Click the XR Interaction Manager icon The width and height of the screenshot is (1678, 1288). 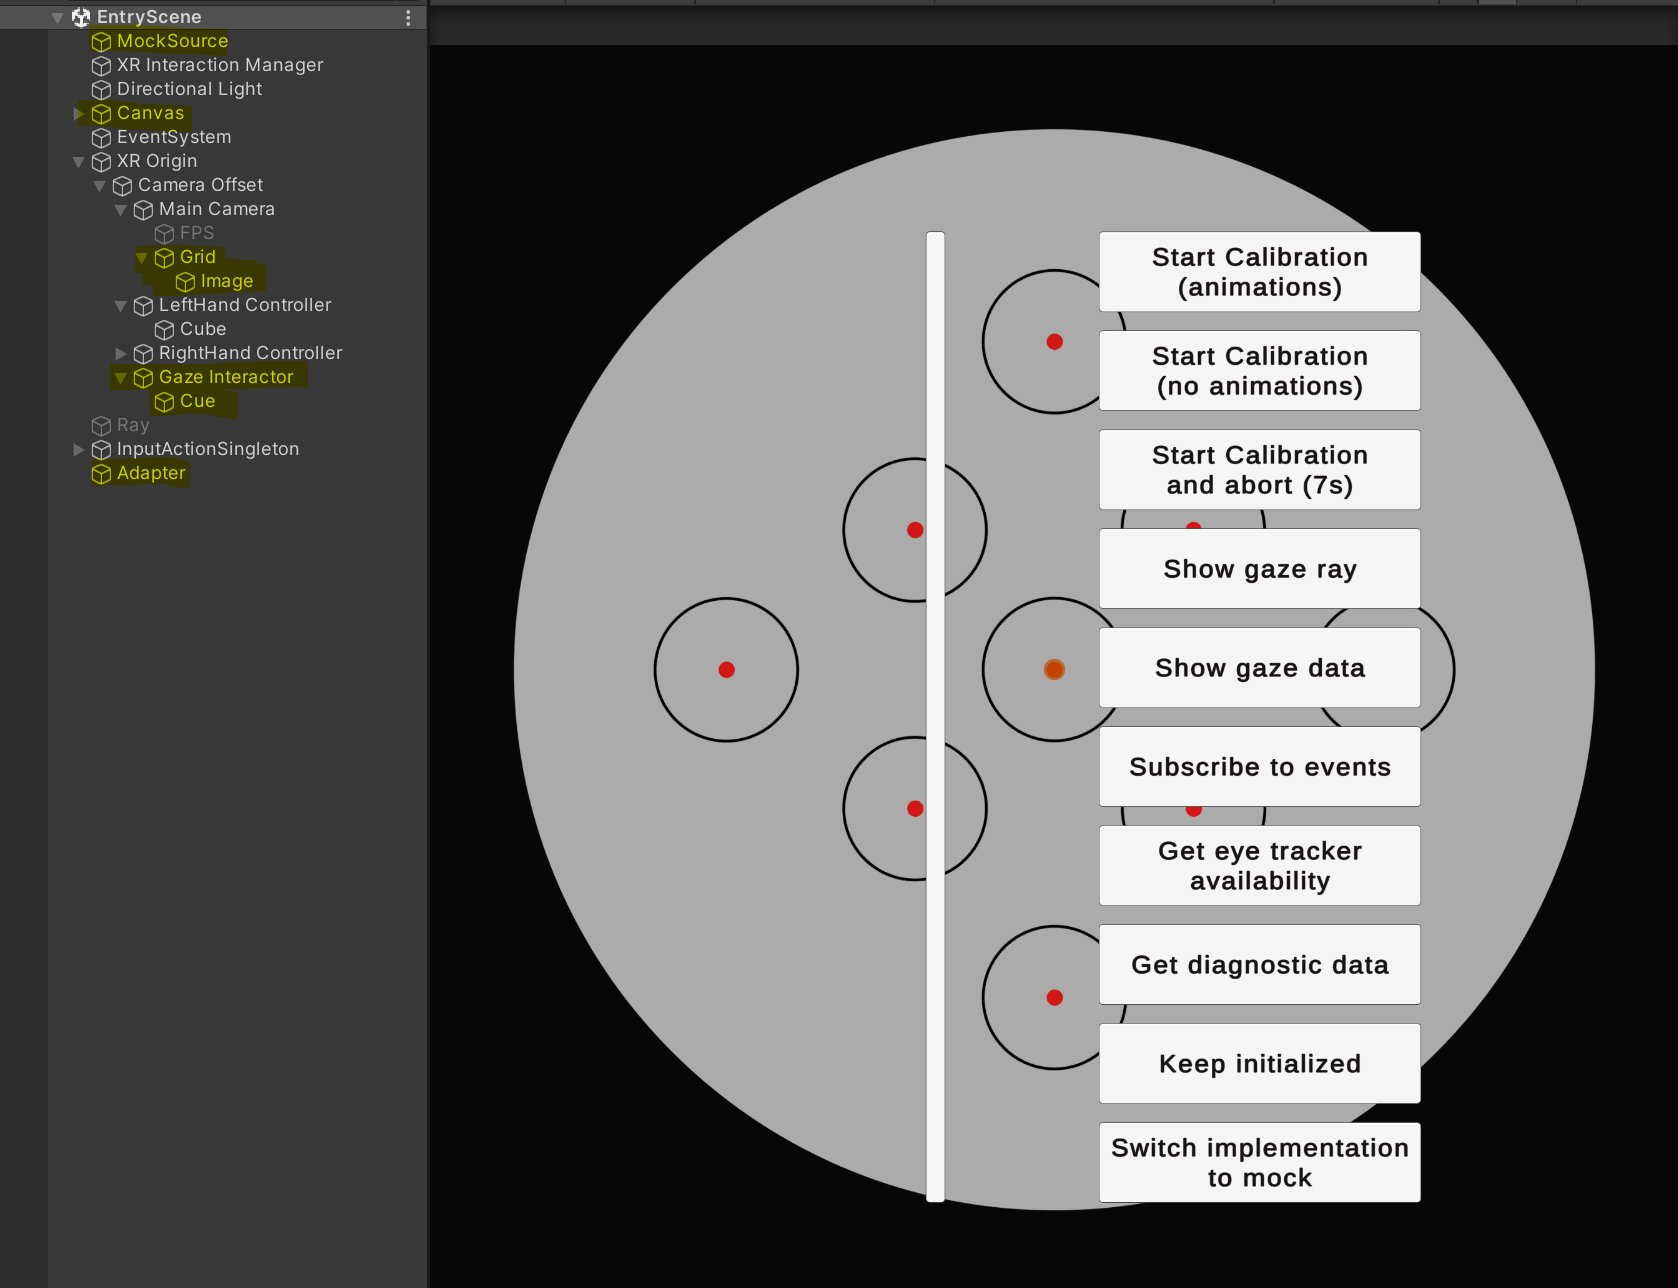pos(101,65)
